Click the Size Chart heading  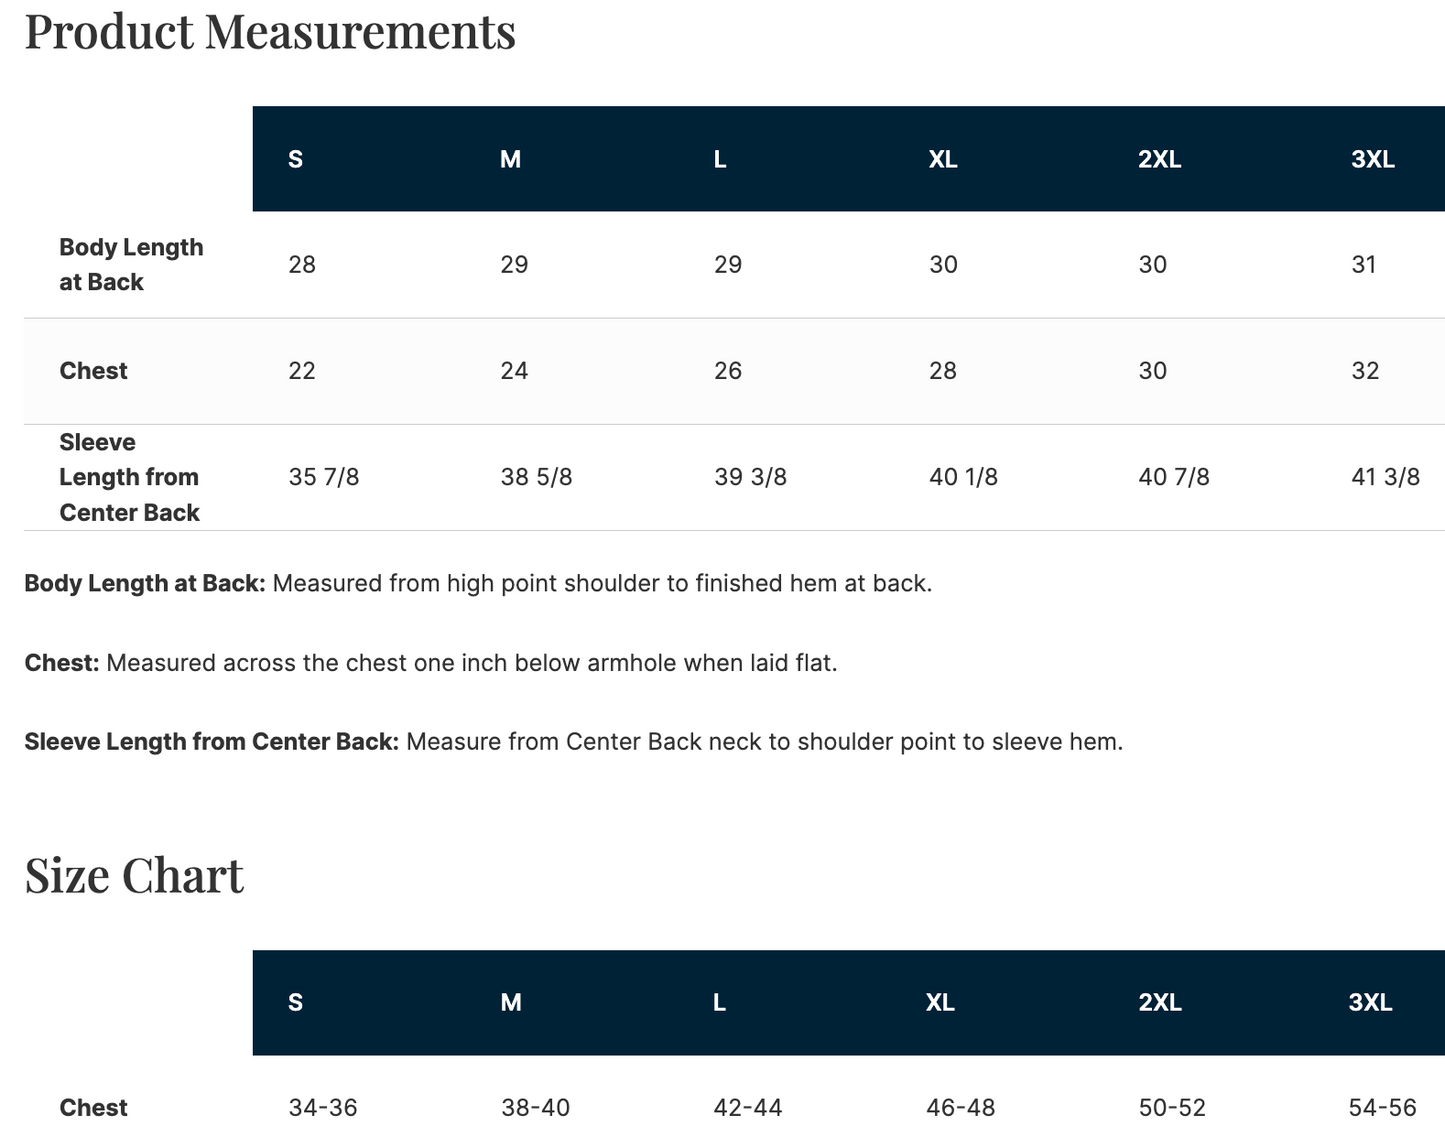click(x=134, y=875)
